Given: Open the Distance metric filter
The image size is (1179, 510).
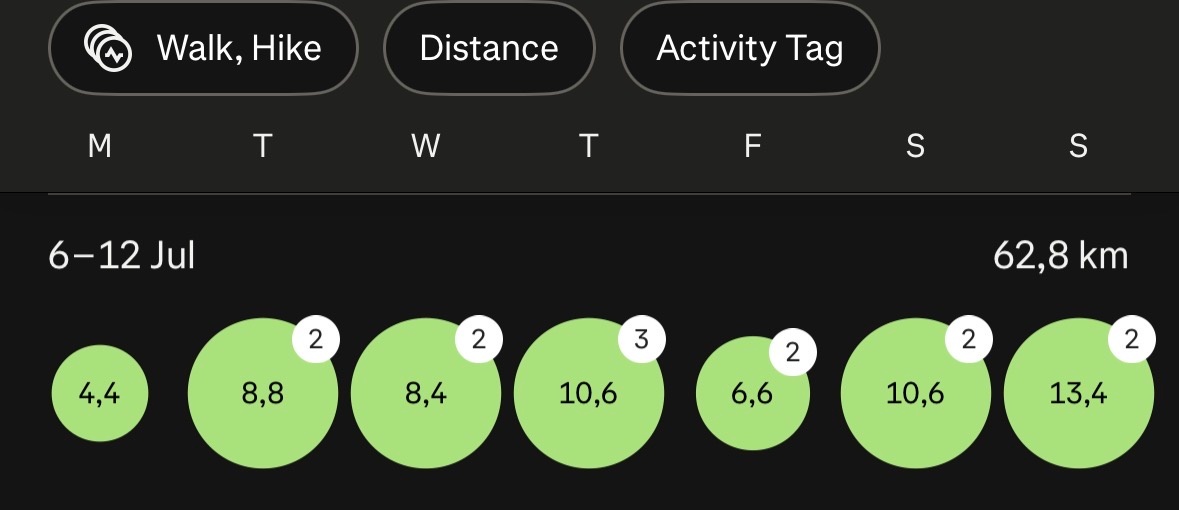Looking at the screenshot, I should click(489, 48).
